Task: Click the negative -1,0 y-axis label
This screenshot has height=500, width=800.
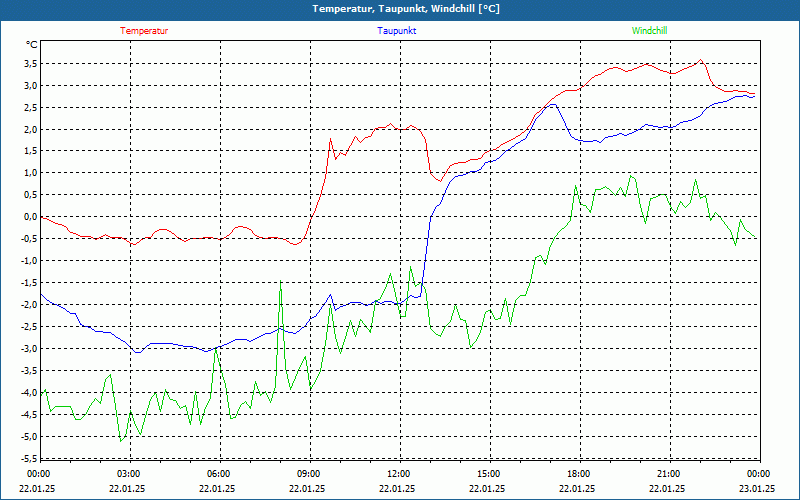Action: 29,261
